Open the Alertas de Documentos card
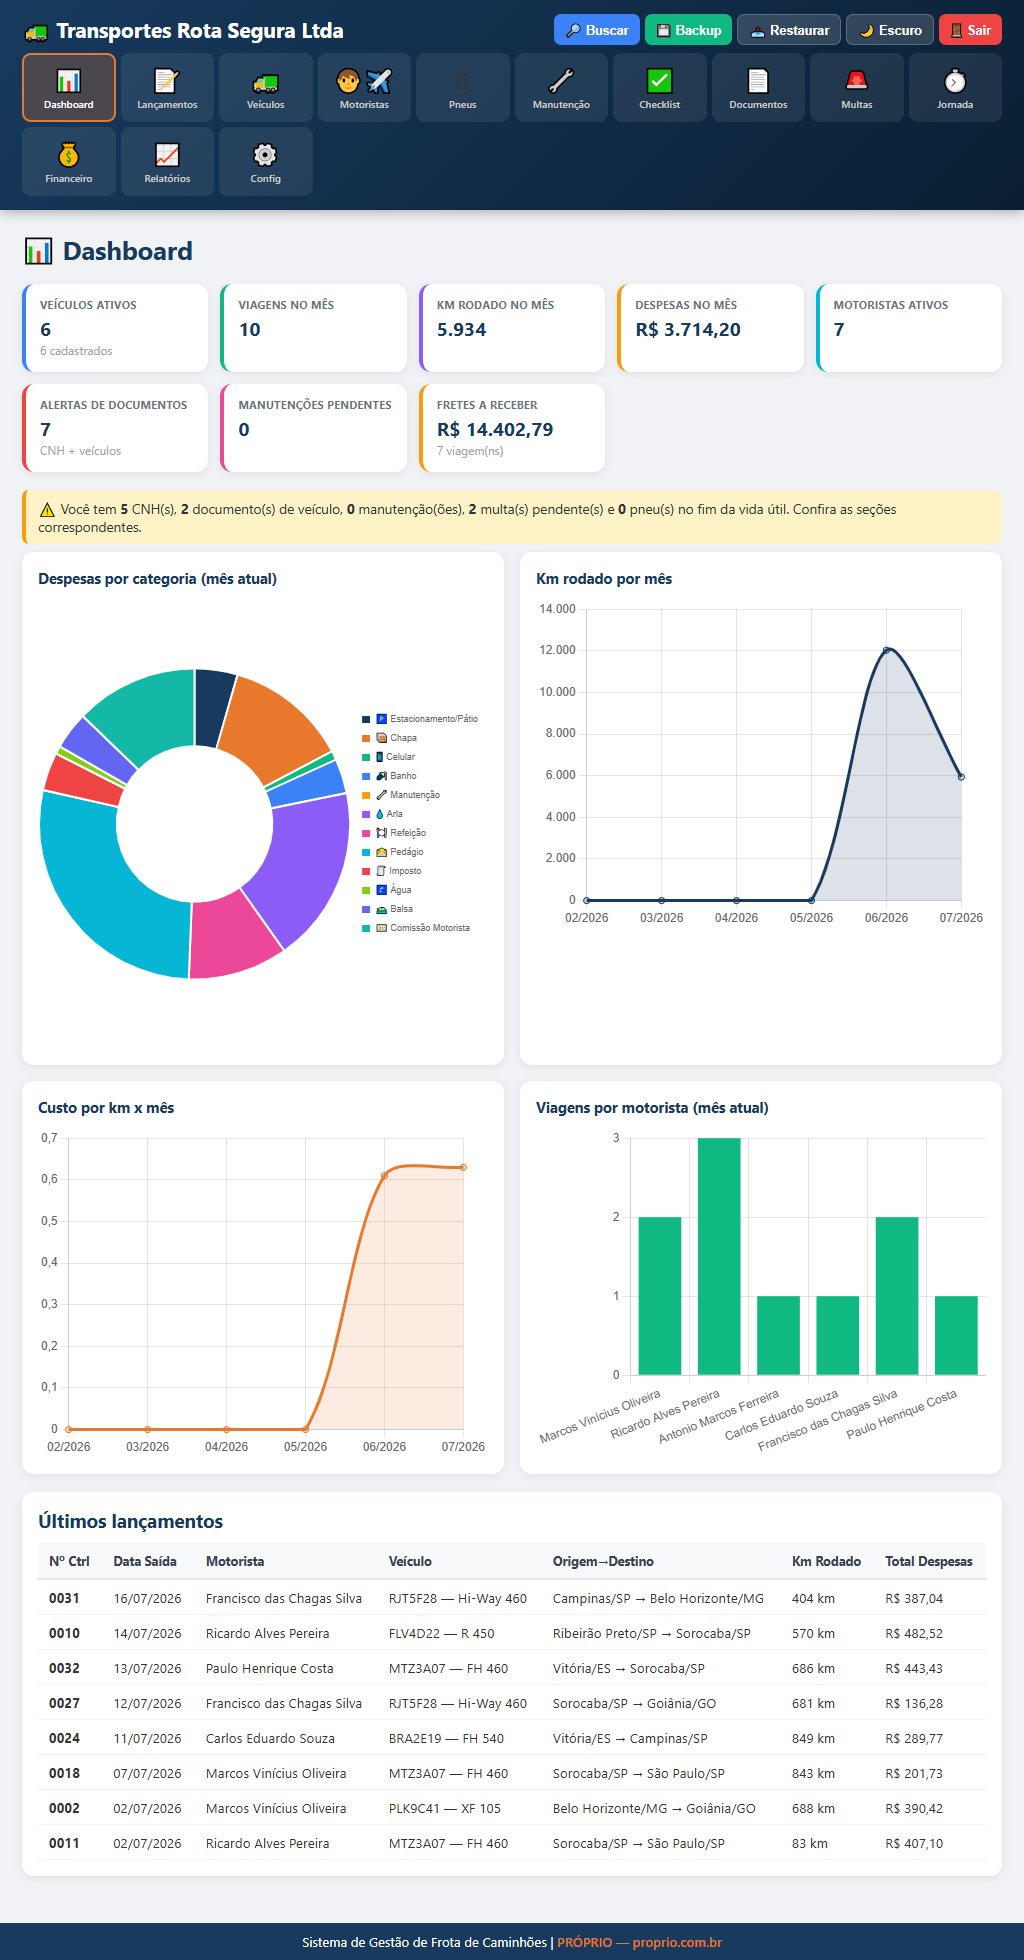 click(115, 428)
